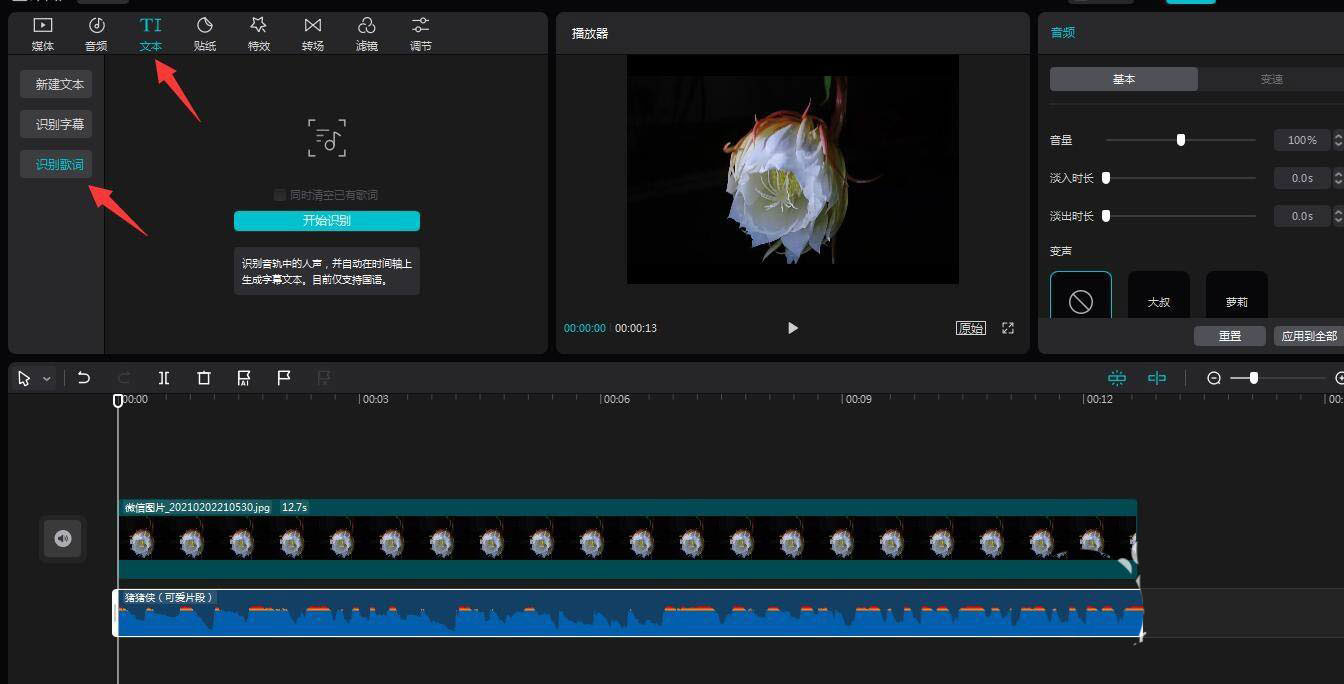Open the 贴纸 stickers panel
Viewport: 1344px width, 684px height.
205,33
